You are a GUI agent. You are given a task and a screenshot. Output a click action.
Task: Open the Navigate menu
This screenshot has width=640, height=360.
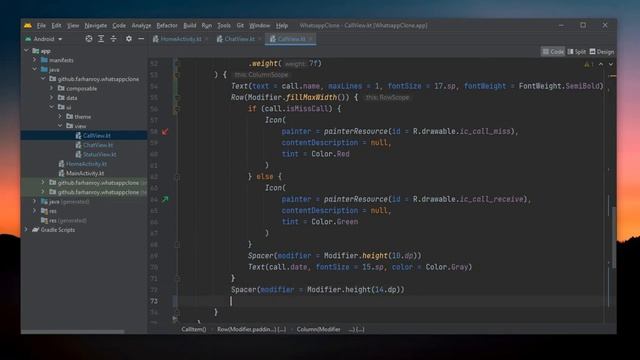[x=96, y=25]
